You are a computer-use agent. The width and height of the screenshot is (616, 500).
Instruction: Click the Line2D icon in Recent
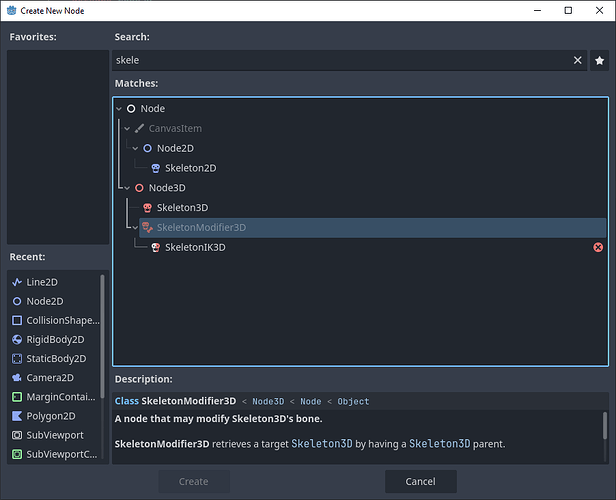click(17, 282)
